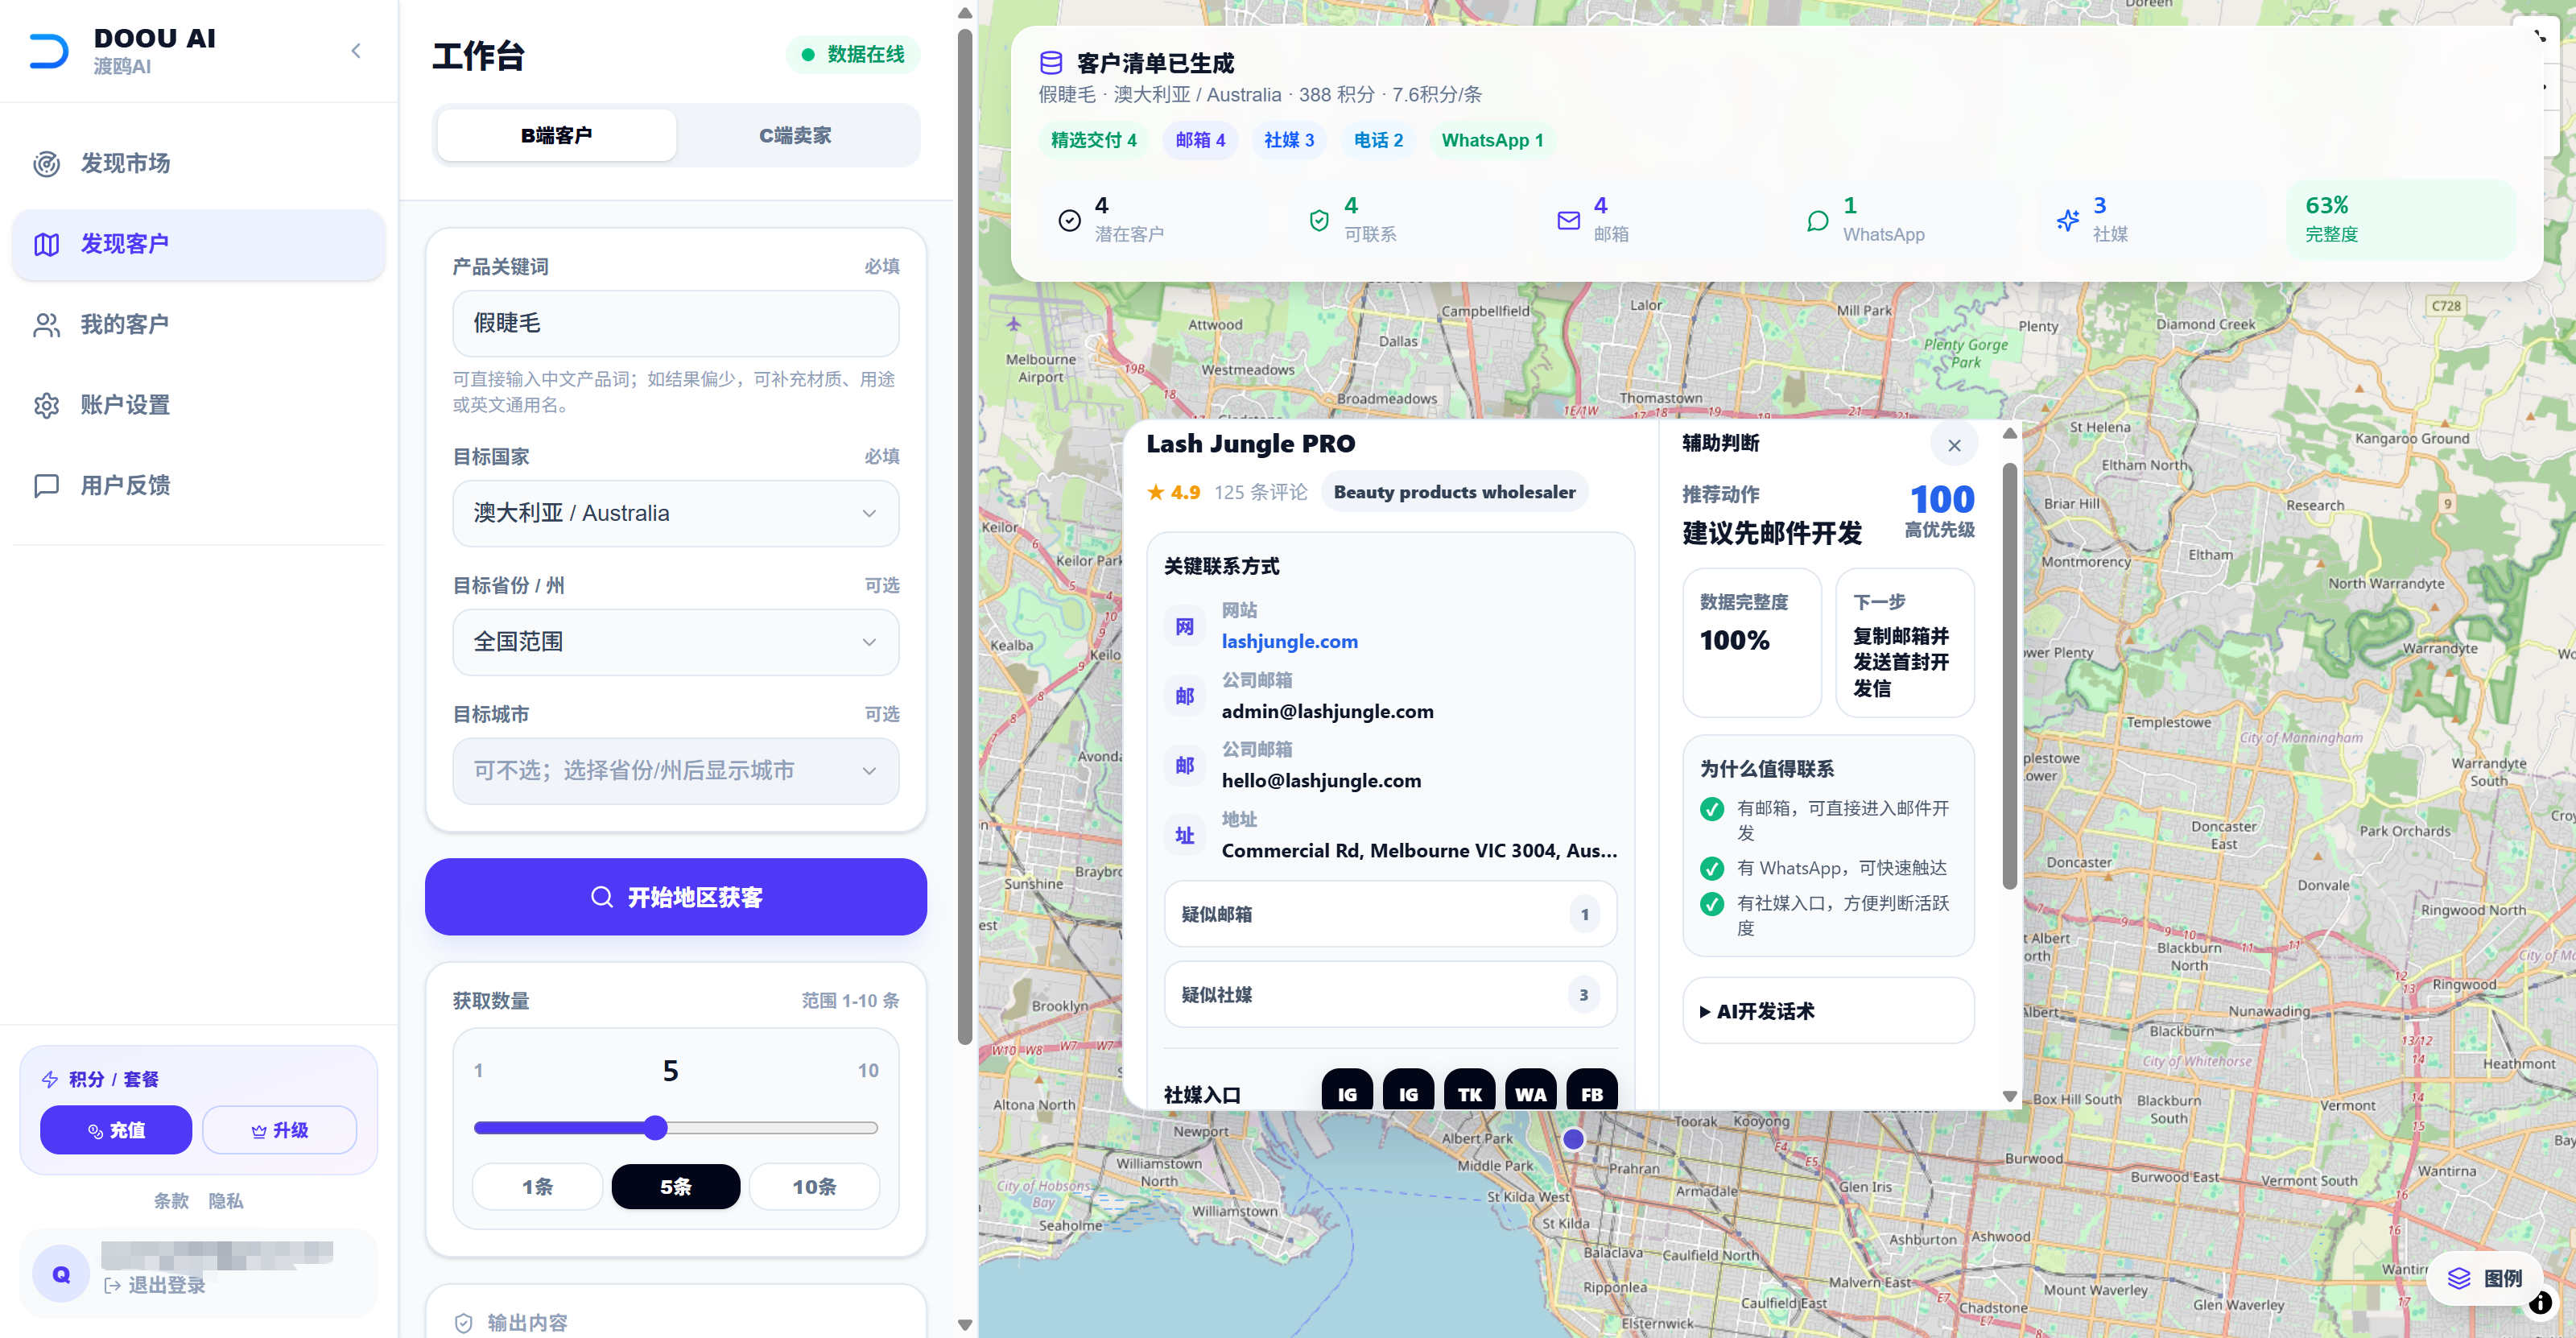Image resolution: width=2576 pixels, height=1338 pixels.
Task: Open the 隐私 privacy link
Action: [x=226, y=1201]
